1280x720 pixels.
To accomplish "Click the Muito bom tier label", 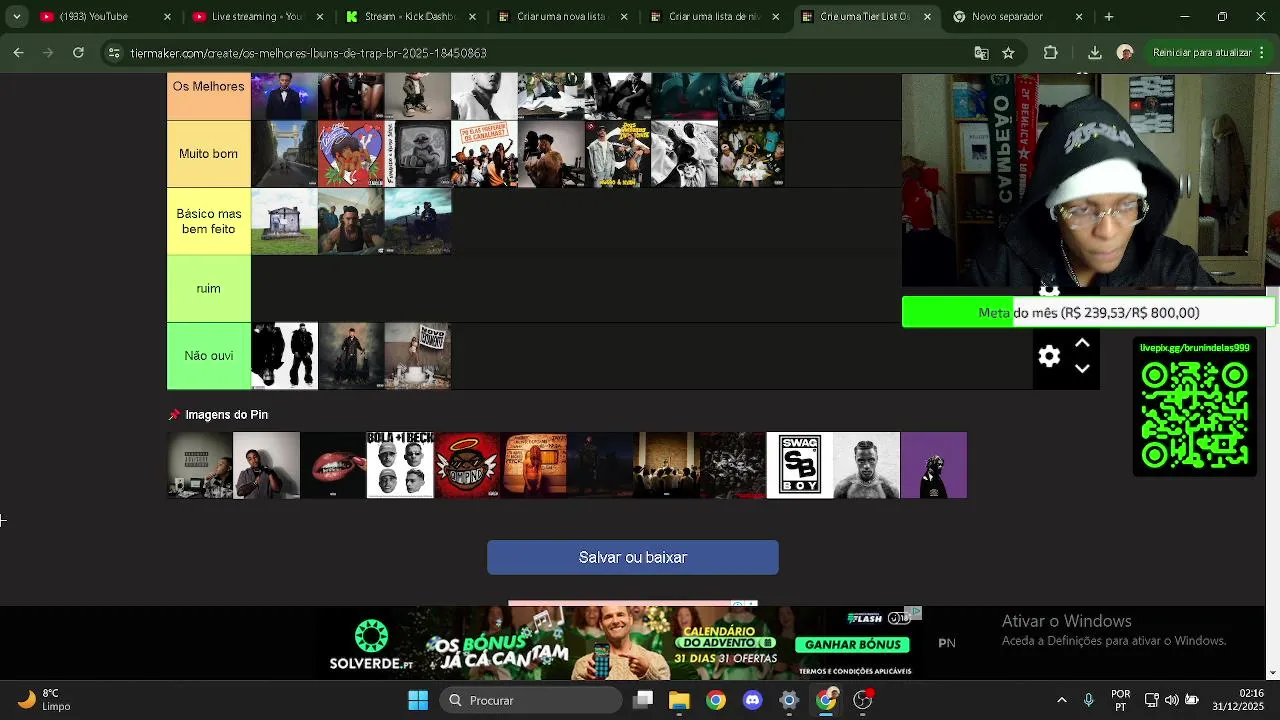I will [x=209, y=154].
